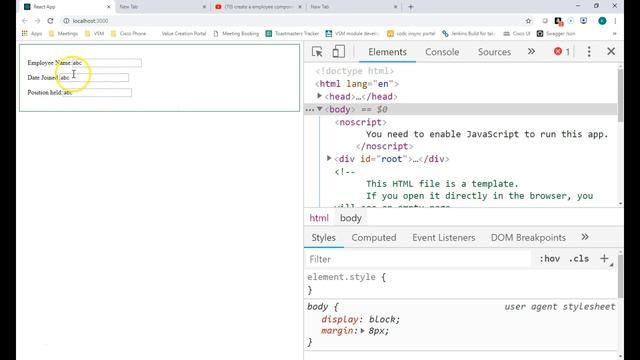Click the Date Joined input field
Screen dimensions: 640x360
pyautogui.click(x=94, y=78)
